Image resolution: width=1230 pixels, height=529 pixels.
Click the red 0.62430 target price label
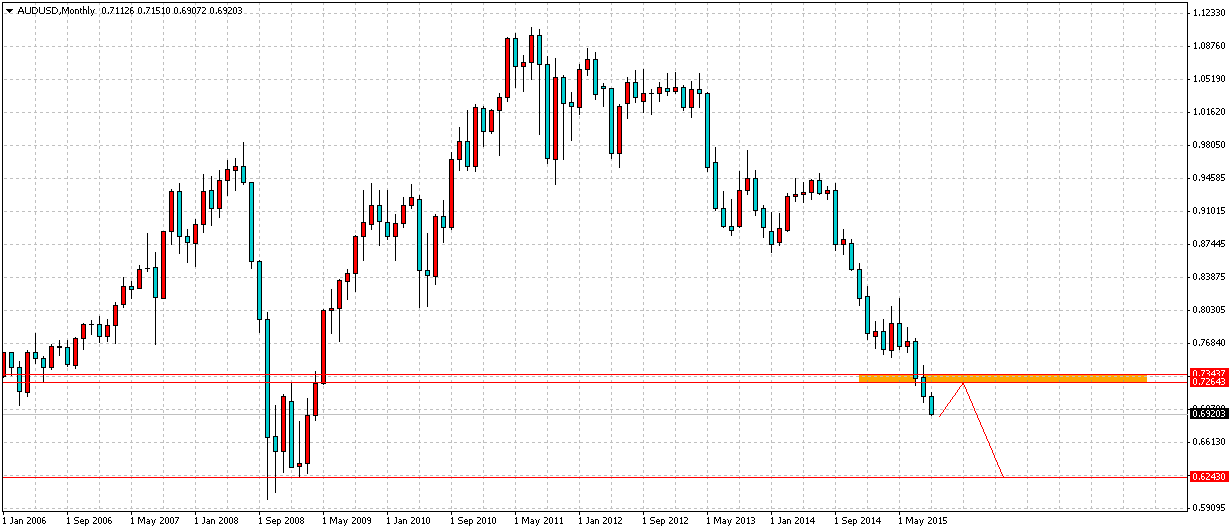(1207, 477)
